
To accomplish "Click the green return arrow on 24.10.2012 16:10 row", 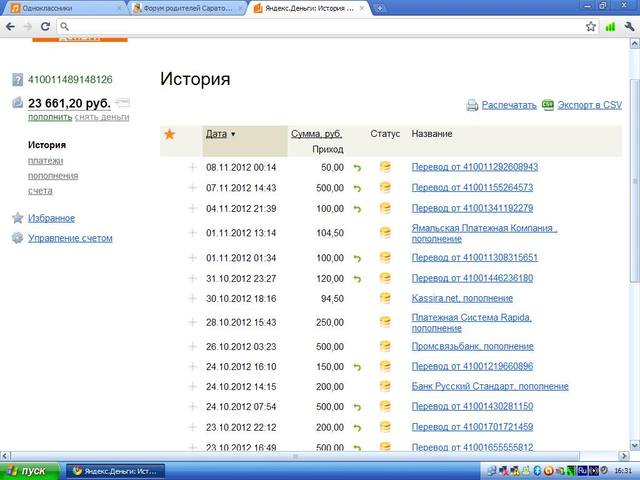I will click(x=357, y=367).
